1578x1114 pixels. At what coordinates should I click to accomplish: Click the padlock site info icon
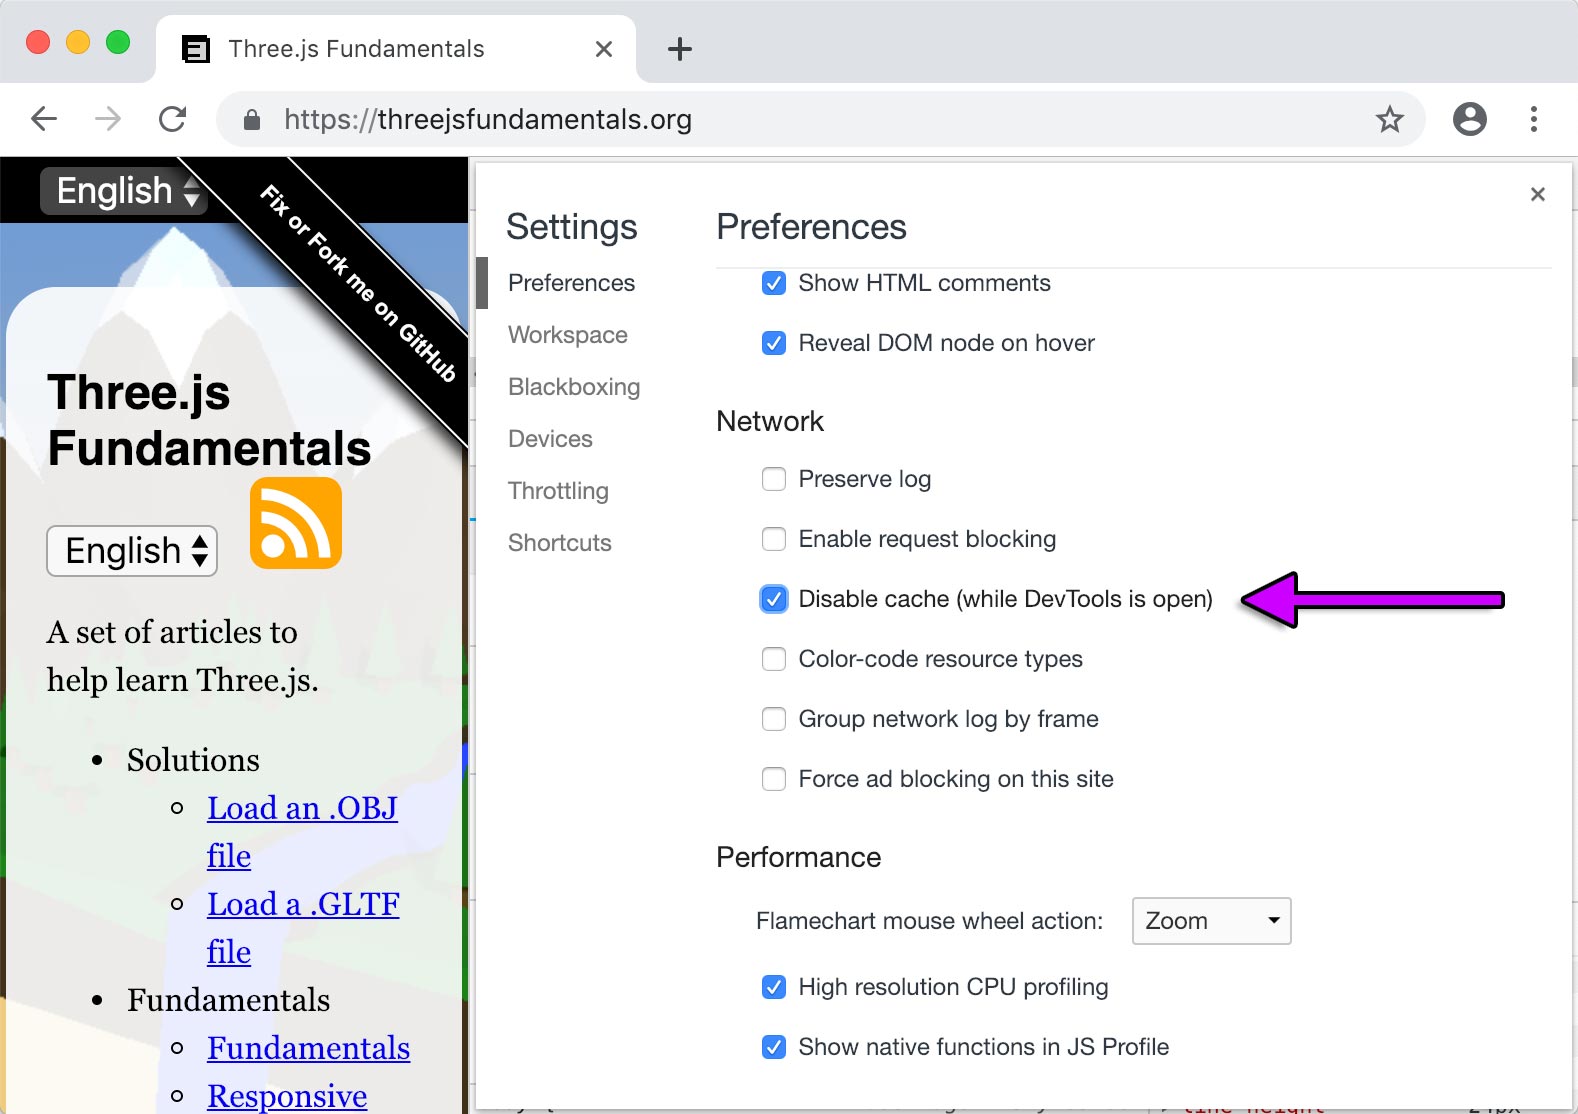click(x=252, y=120)
